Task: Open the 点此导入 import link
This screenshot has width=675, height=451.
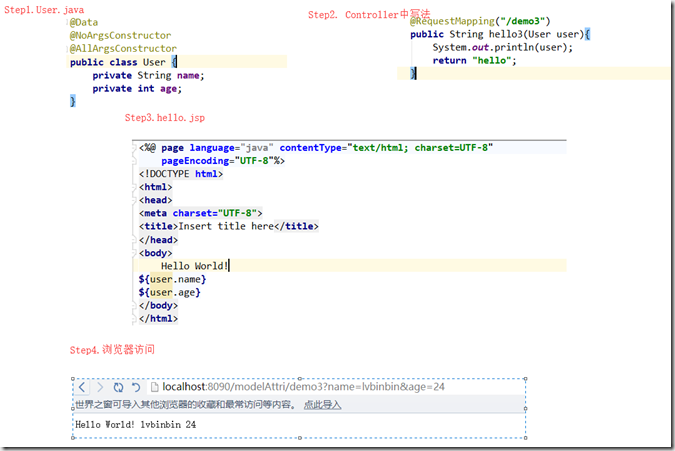Action: click(x=322, y=405)
